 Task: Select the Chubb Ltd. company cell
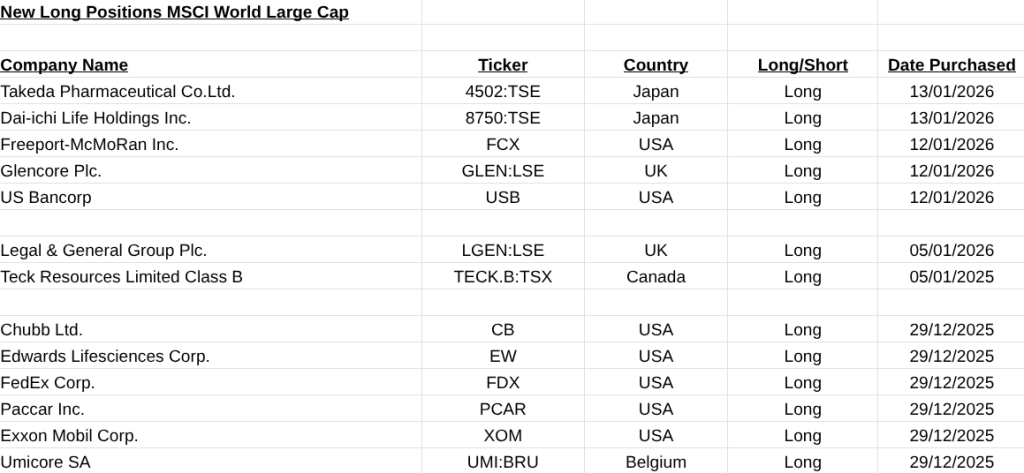point(42,330)
